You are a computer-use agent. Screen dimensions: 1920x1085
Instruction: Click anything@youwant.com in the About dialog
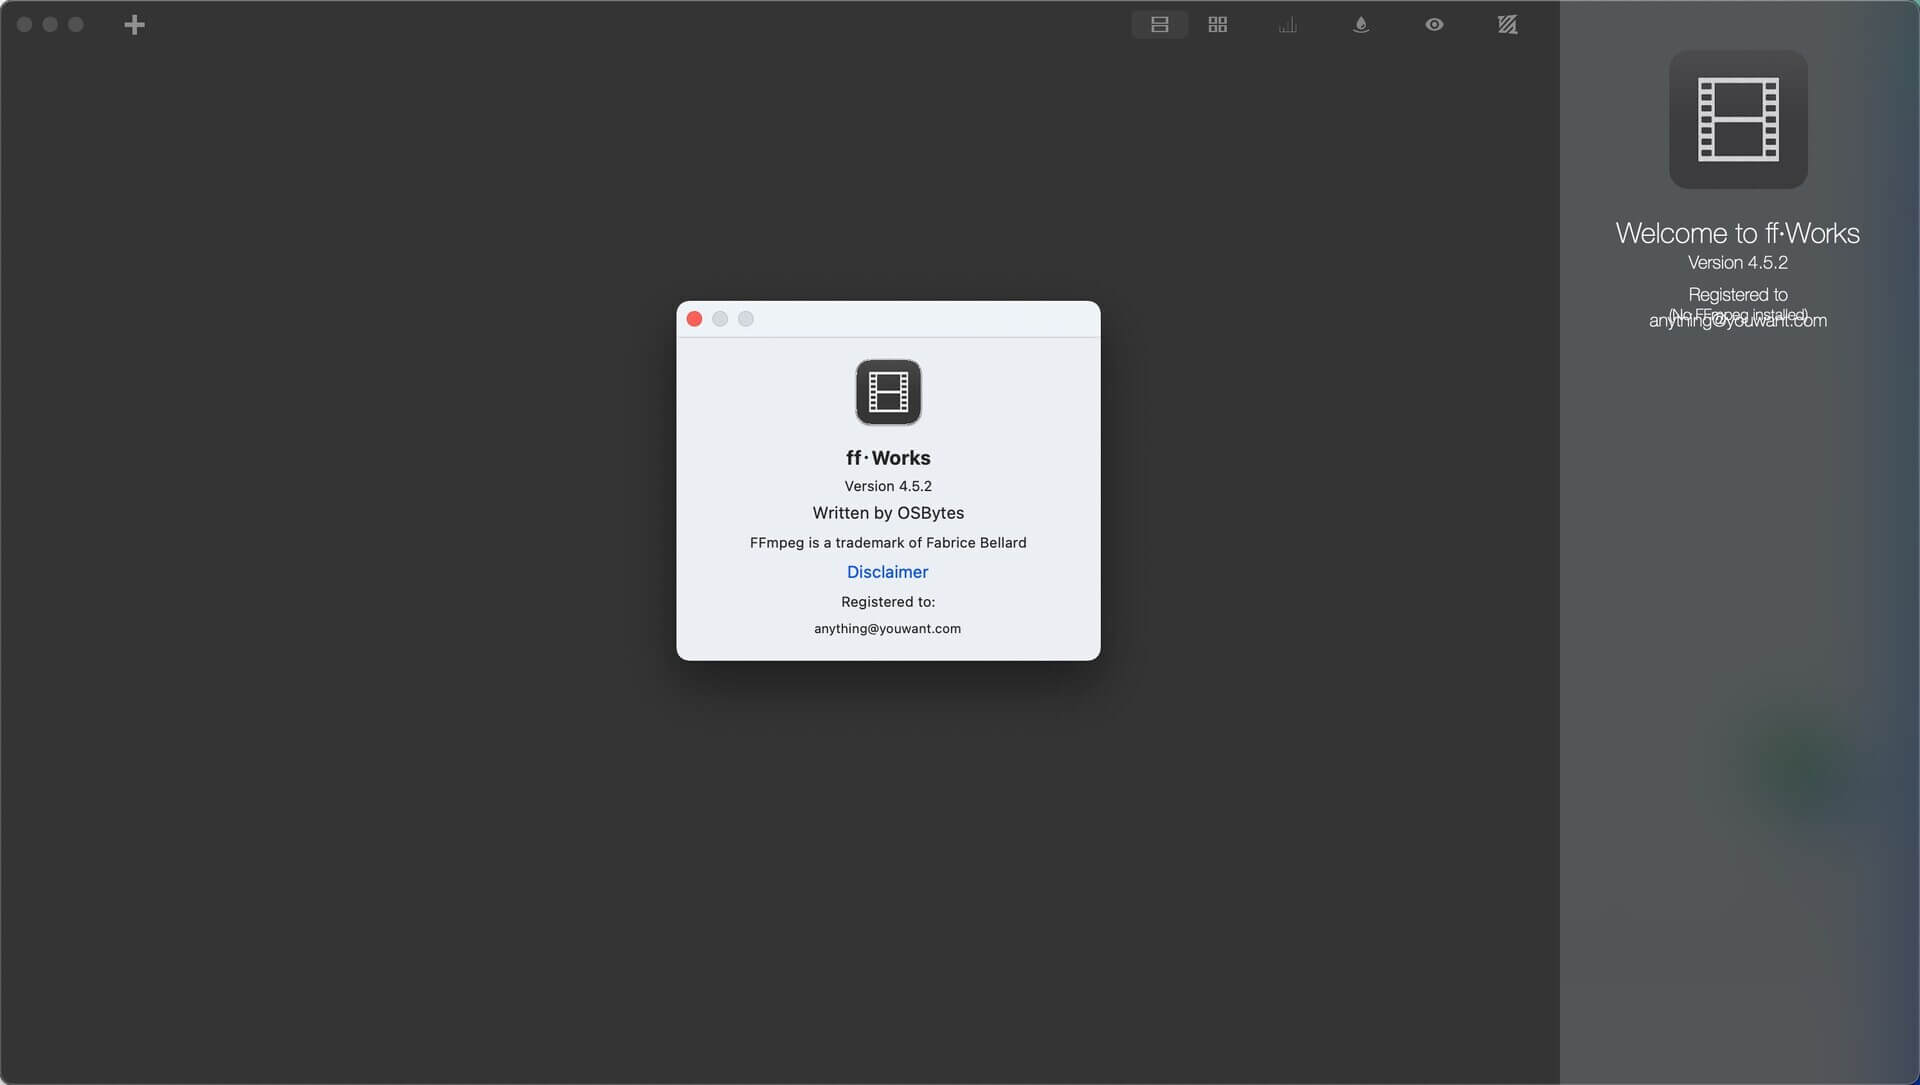[887, 629]
